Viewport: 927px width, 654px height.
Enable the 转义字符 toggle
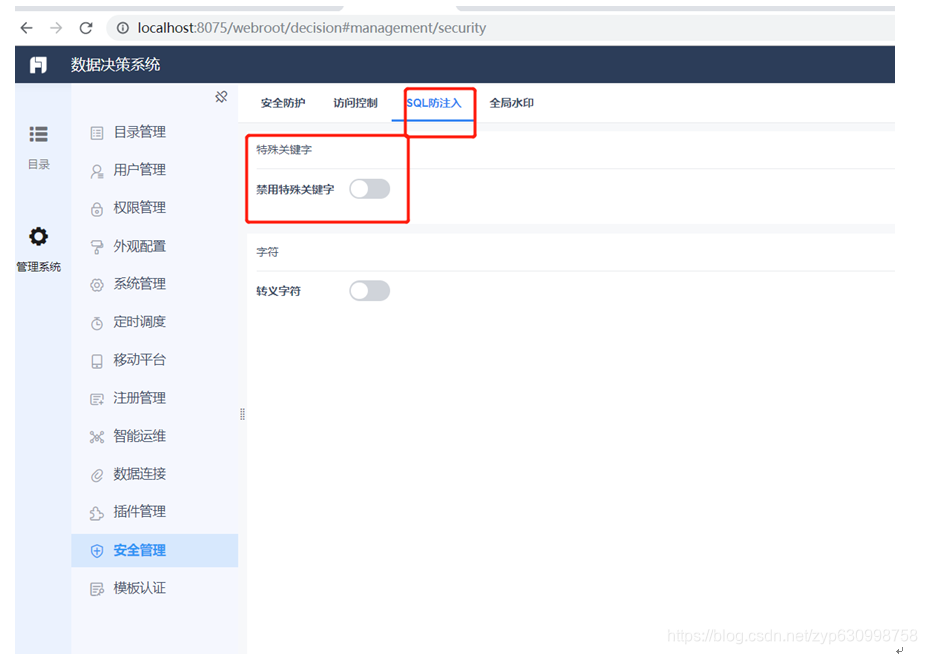pyautogui.click(x=369, y=291)
